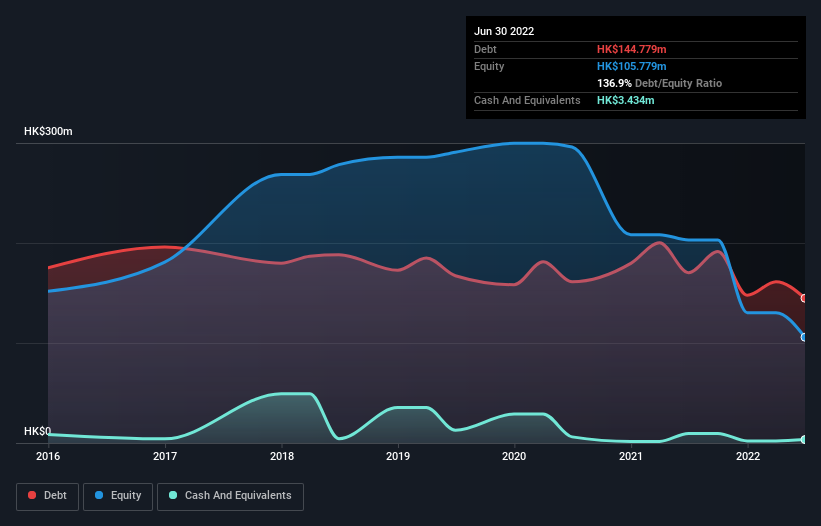This screenshot has height=526, width=821.
Task: Click the blue Equity legend dot
Action: 99,495
